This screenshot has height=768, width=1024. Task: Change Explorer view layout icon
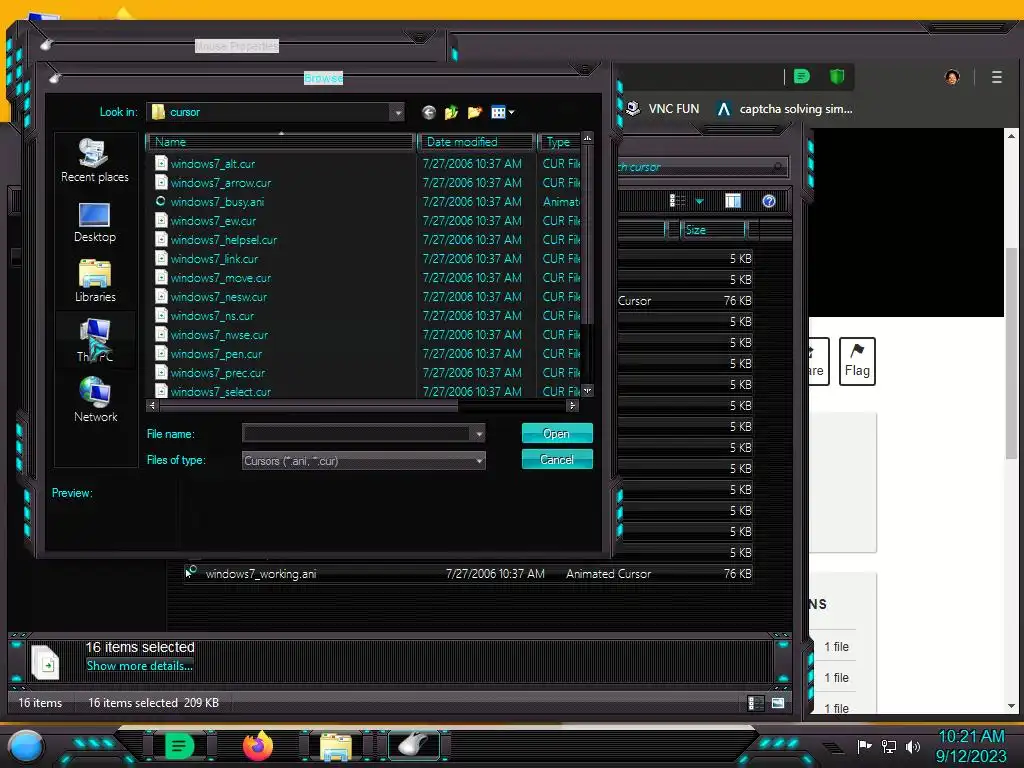(677, 201)
